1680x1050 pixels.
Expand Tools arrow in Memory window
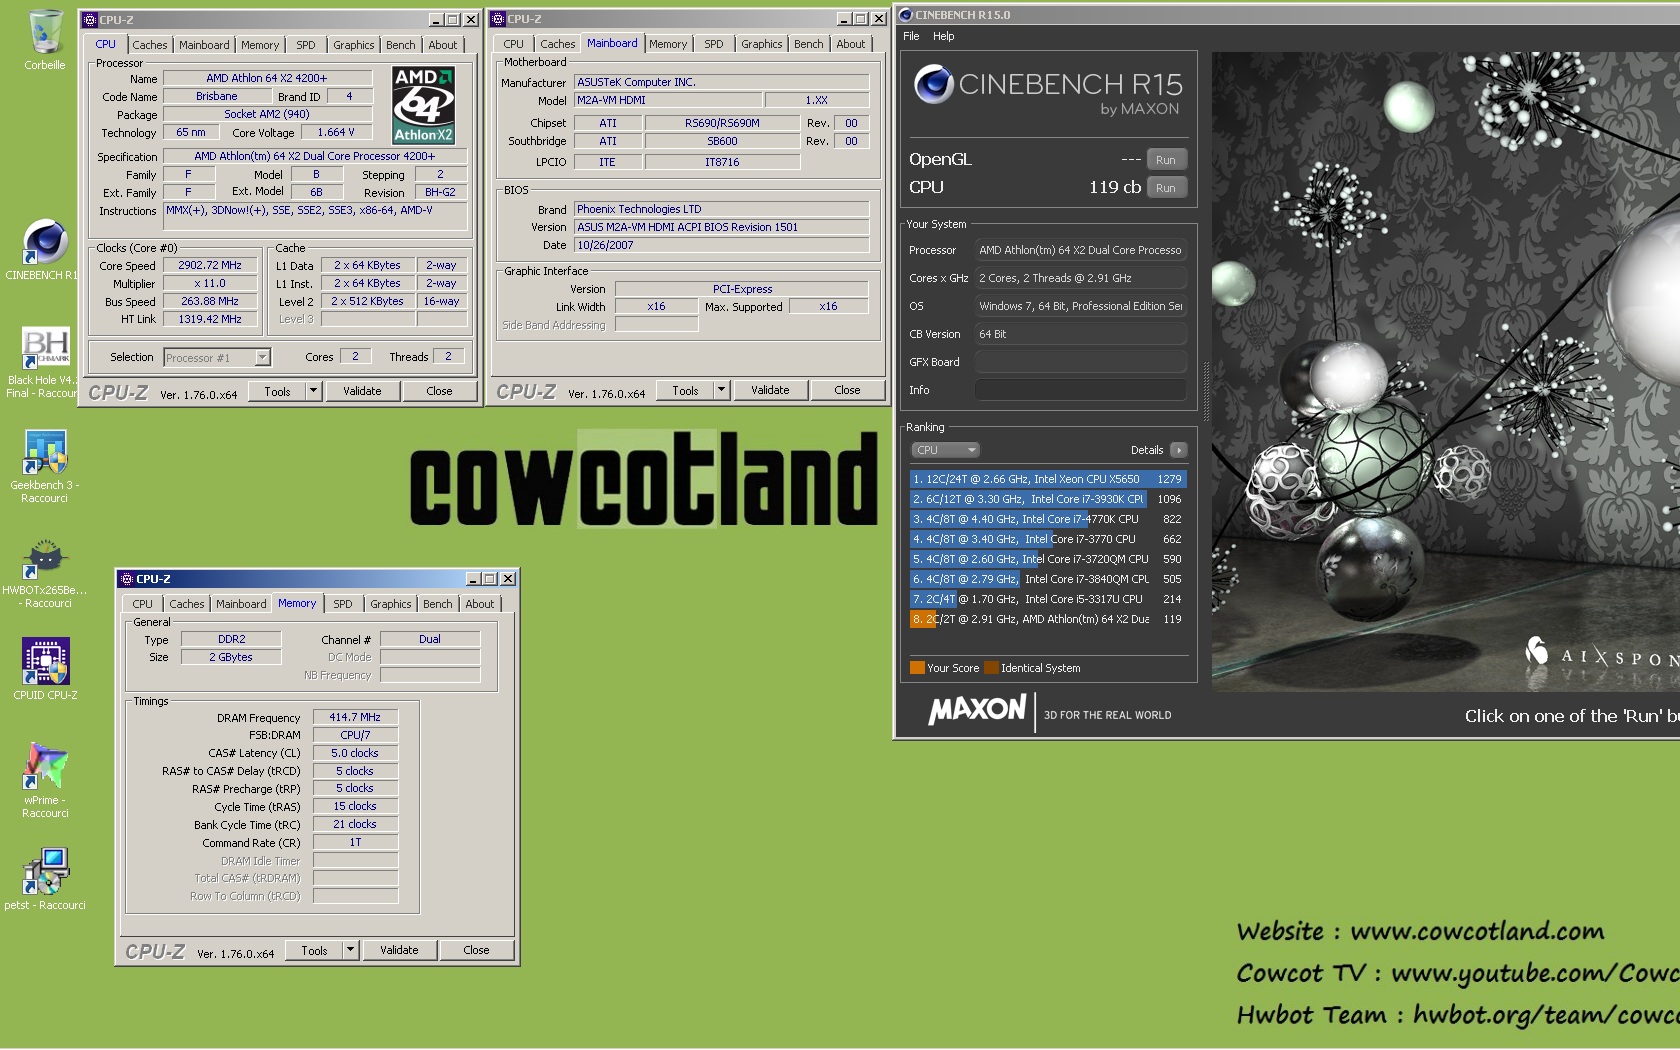tap(351, 950)
